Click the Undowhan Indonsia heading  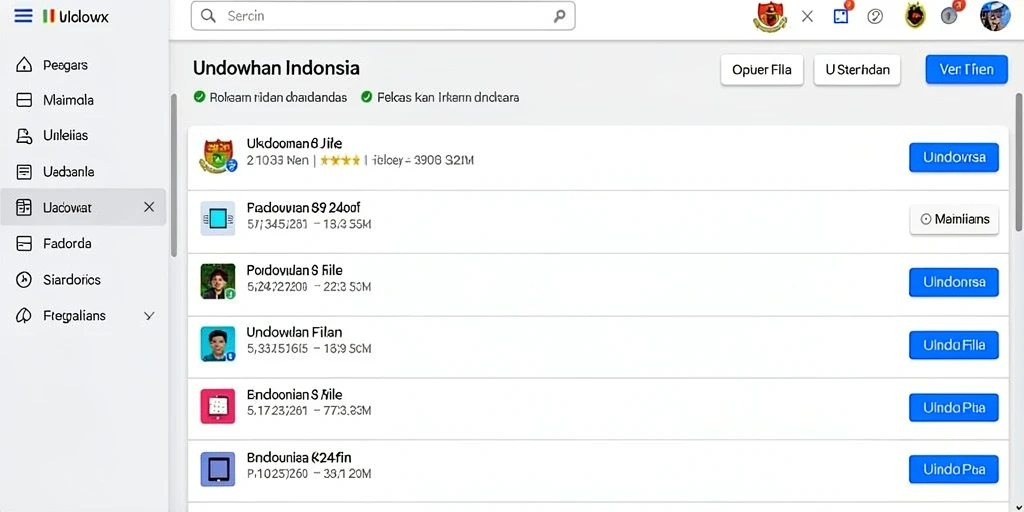[x=276, y=68]
